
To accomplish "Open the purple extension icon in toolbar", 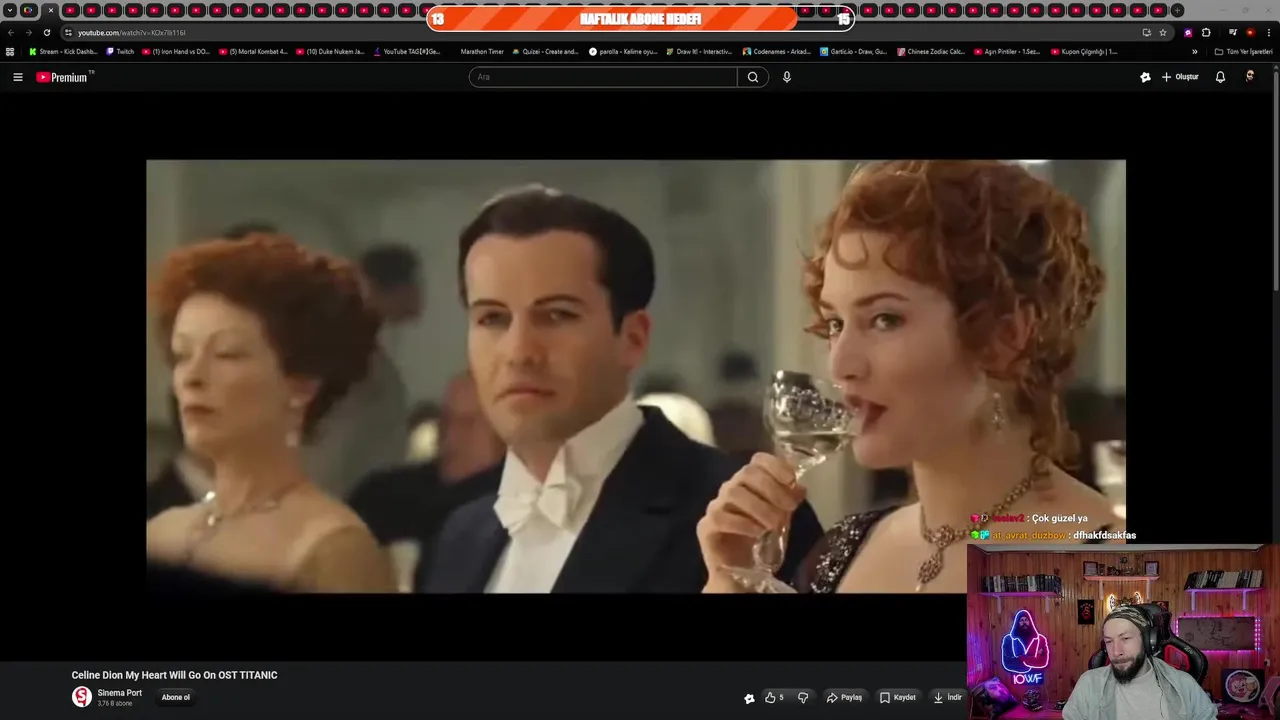I will (1188, 32).
